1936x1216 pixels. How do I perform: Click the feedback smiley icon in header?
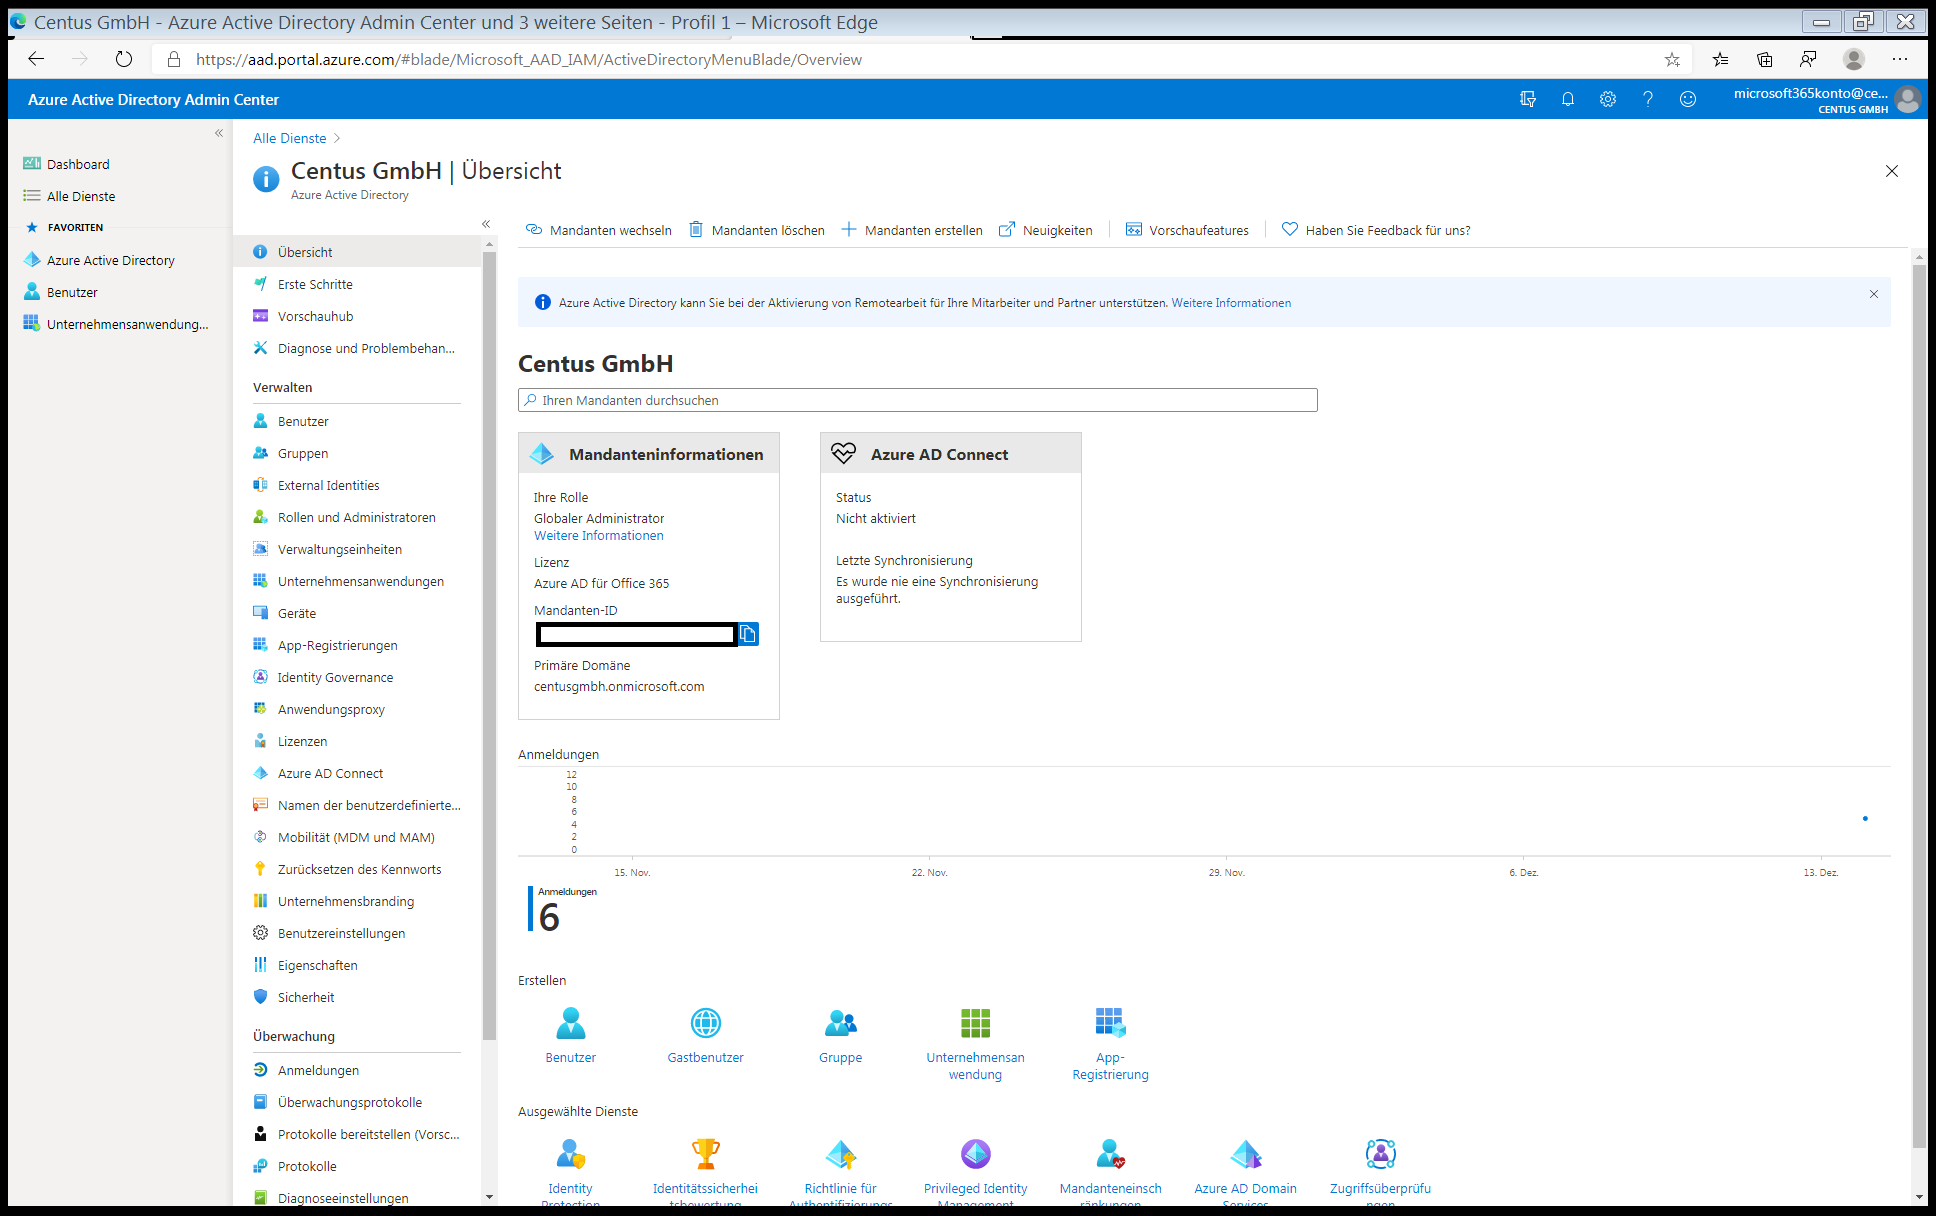click(x=1688, y=99)
